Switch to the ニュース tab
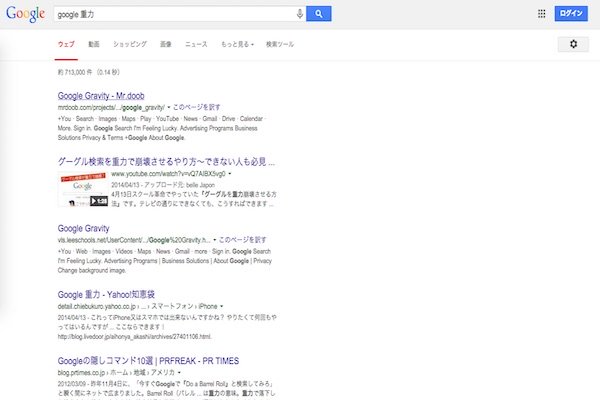The image size is (600, 400). click(x=196, y=44)
